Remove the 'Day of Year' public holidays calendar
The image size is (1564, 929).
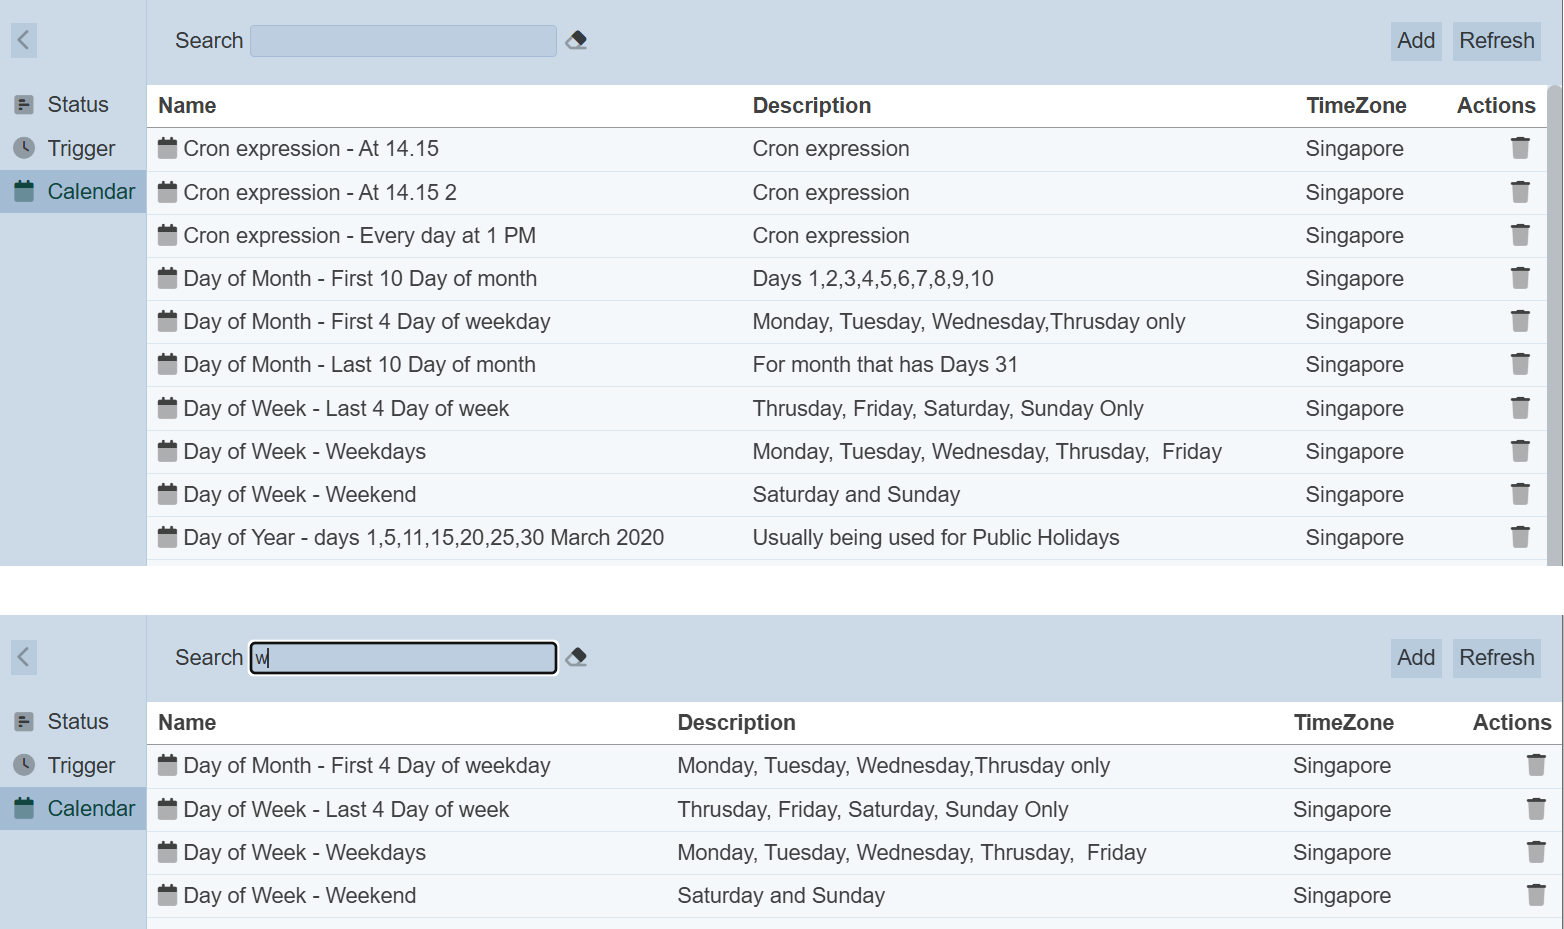(1519, 537)
